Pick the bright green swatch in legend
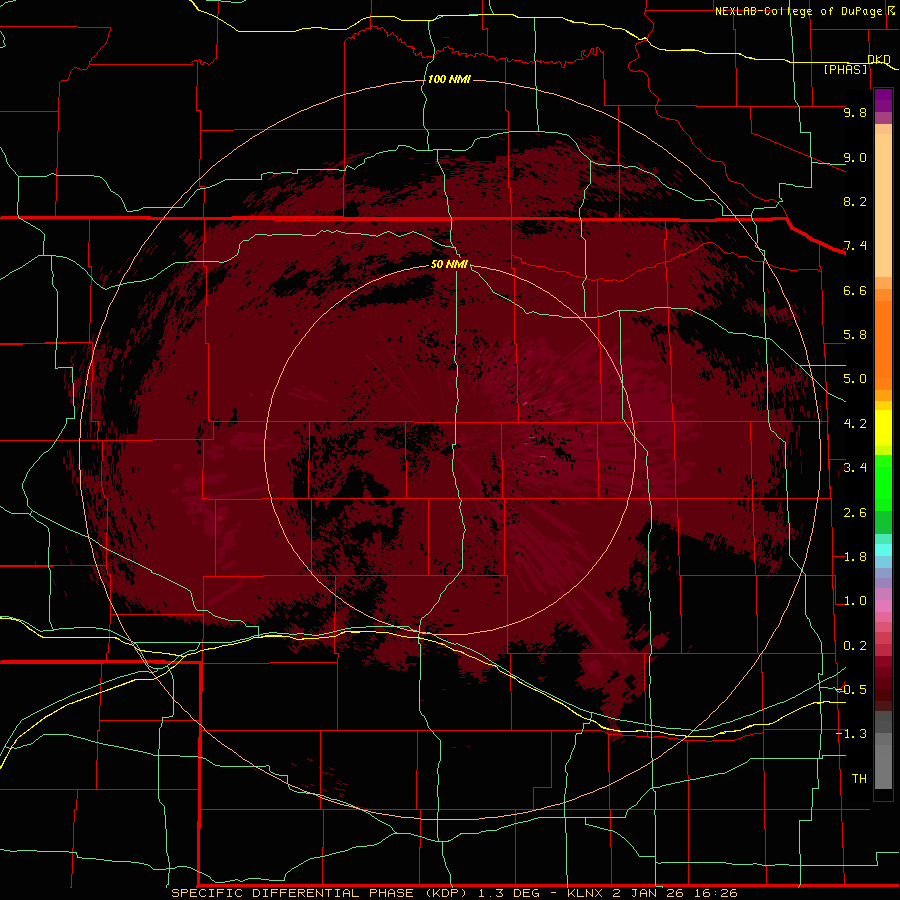This screenshot has height=900, width=900. click(x=883, y=483)
